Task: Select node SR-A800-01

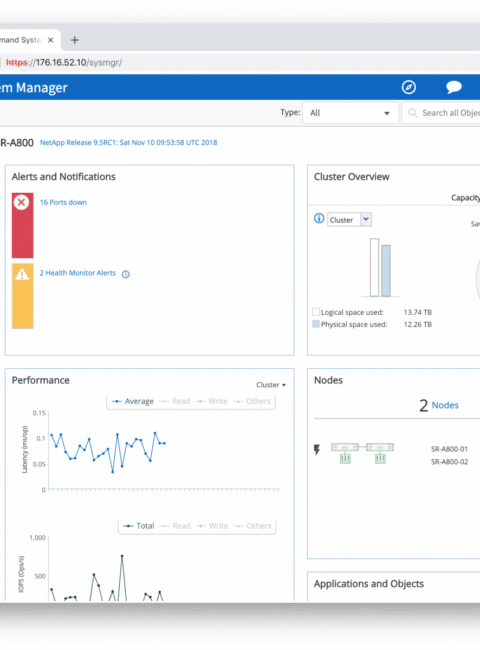Action: [449, 449]
